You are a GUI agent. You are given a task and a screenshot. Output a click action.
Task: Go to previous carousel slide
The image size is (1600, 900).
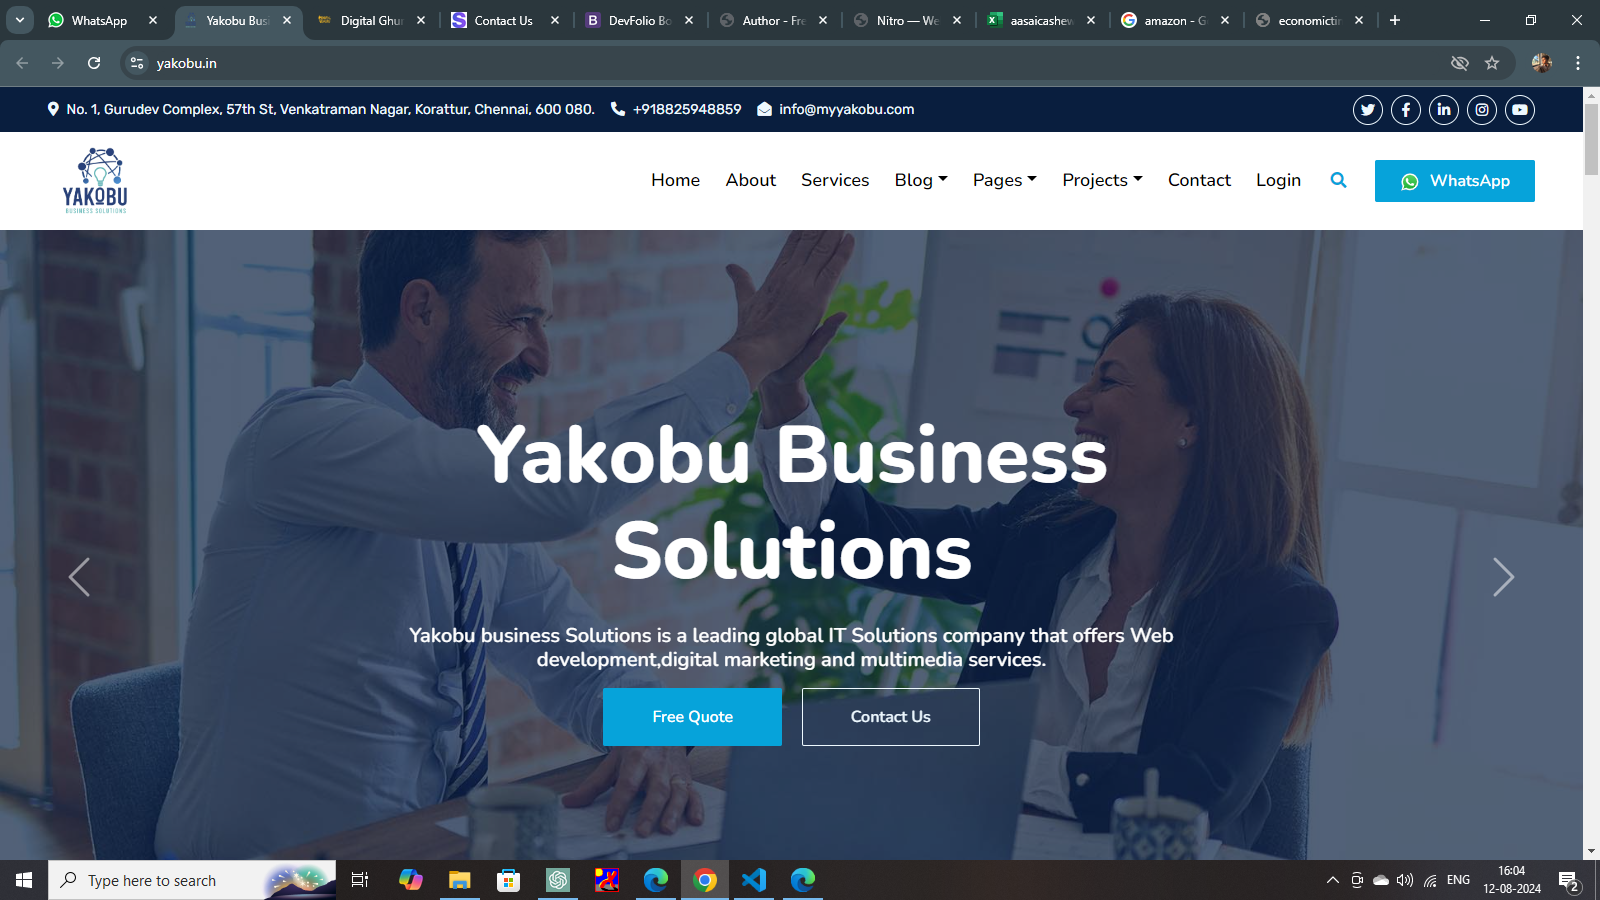[79, 577]
